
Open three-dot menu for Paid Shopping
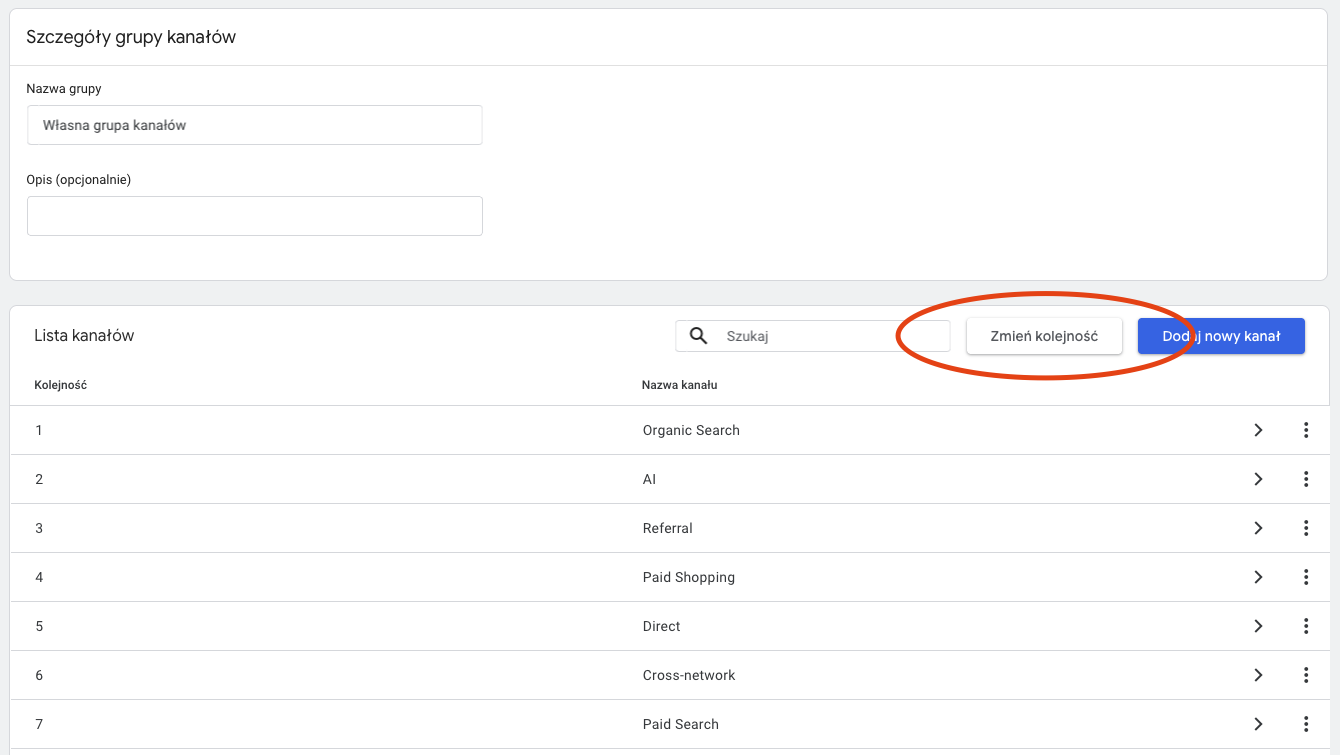point(1306,577)
